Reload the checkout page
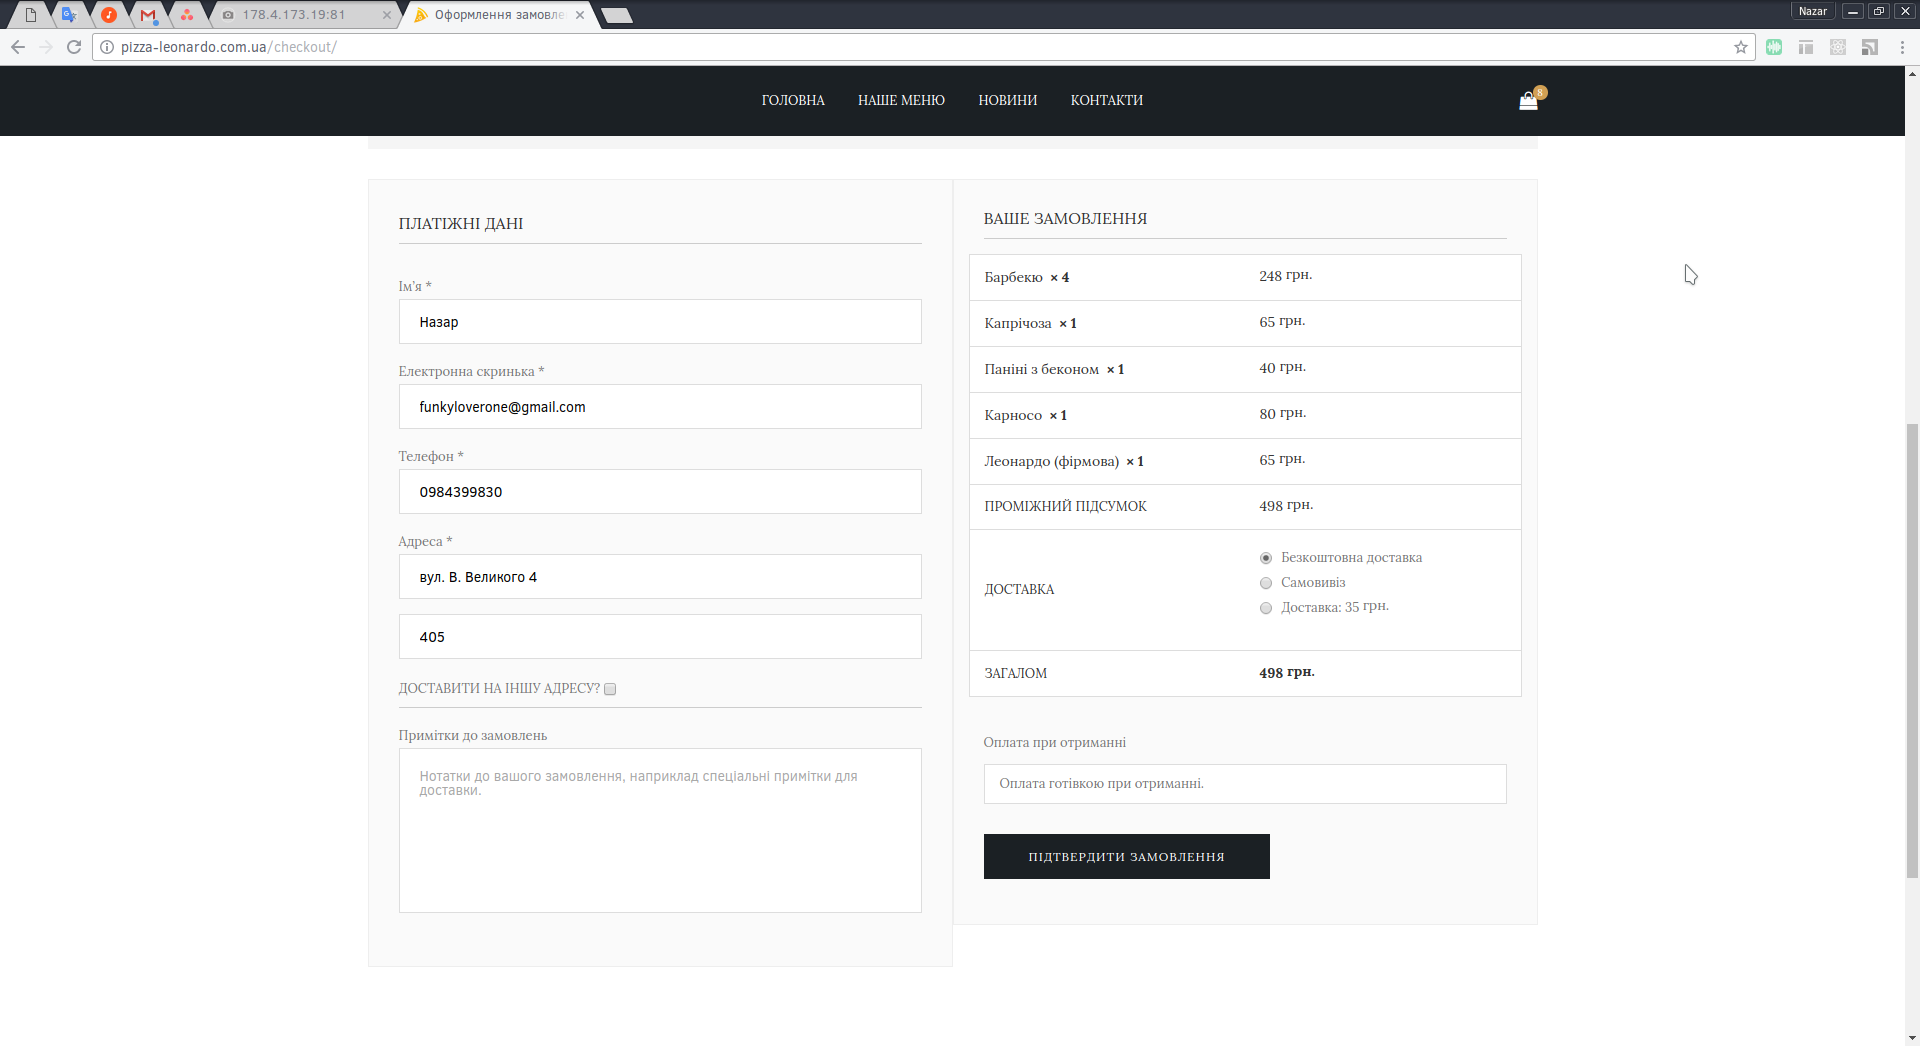This screenshot has width=1920, height=1046. (x=74, y=47)
